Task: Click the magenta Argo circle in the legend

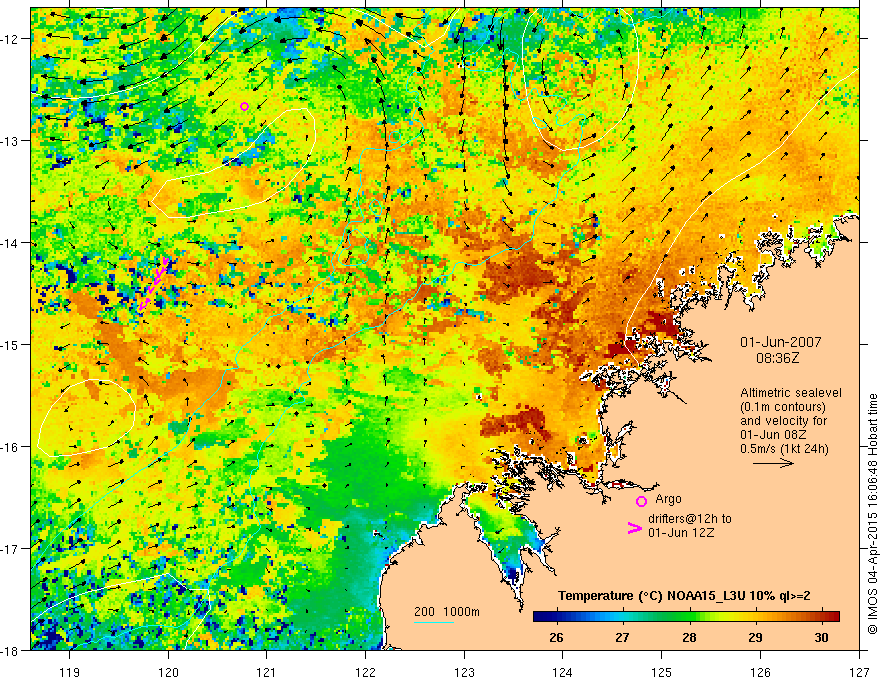Action: (641, 501)
